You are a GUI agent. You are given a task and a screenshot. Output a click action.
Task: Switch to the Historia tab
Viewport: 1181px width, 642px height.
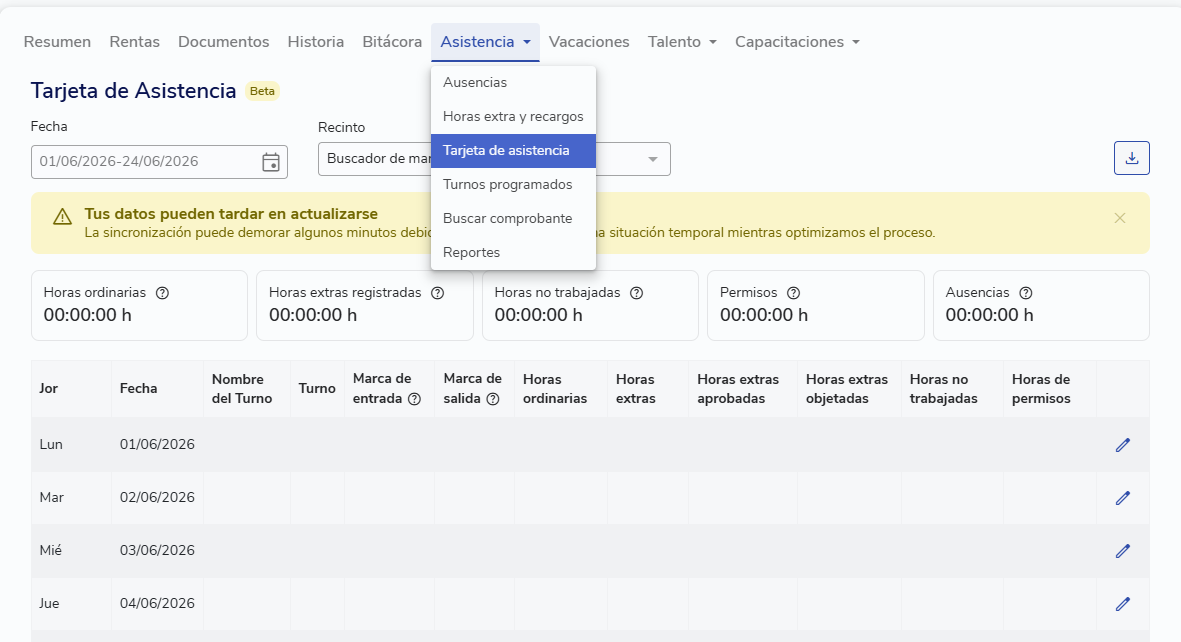[316, 42]
